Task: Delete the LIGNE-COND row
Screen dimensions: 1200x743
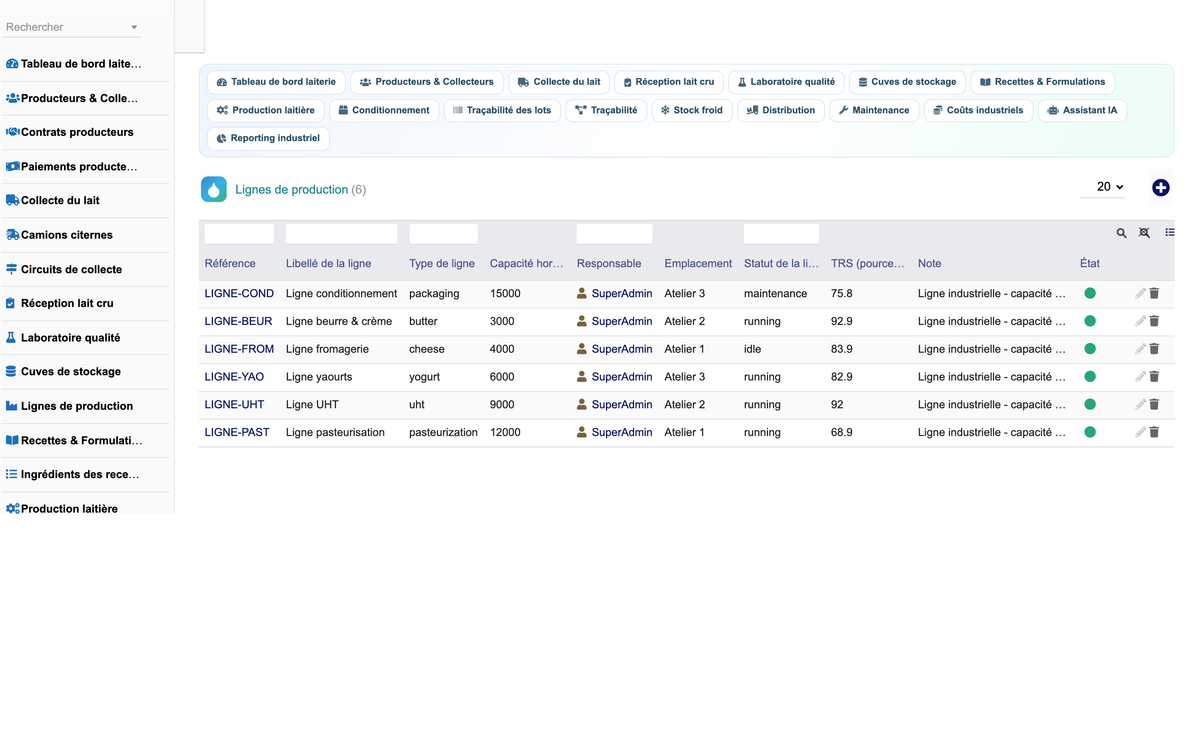Action: 1154,293
